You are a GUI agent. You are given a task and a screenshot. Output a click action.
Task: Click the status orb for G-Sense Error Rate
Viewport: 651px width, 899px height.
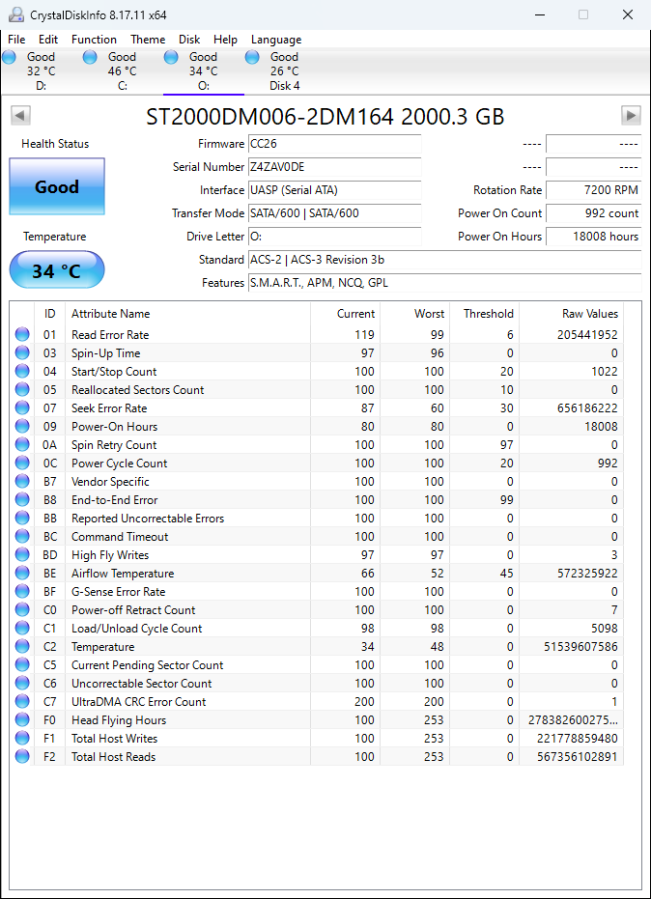click(22, 591)
